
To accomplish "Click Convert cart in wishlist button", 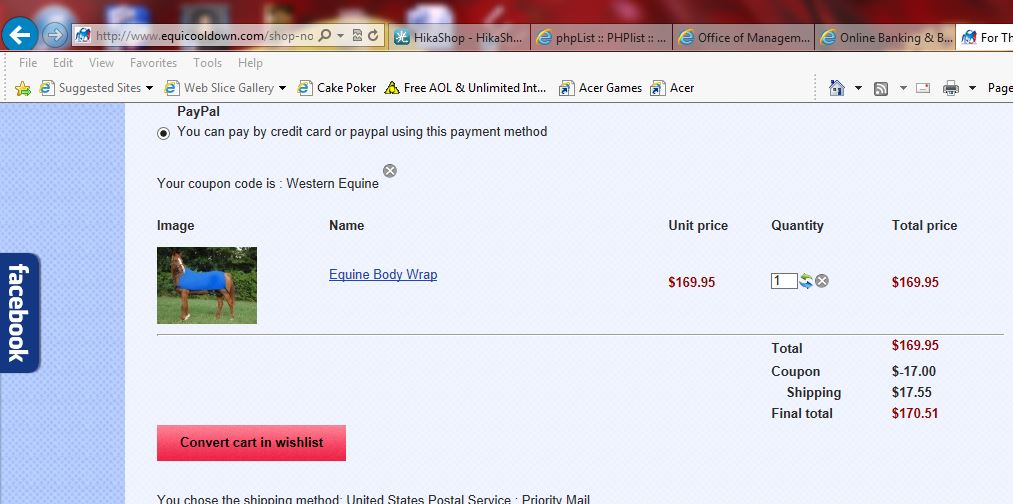I will [251, 443].
